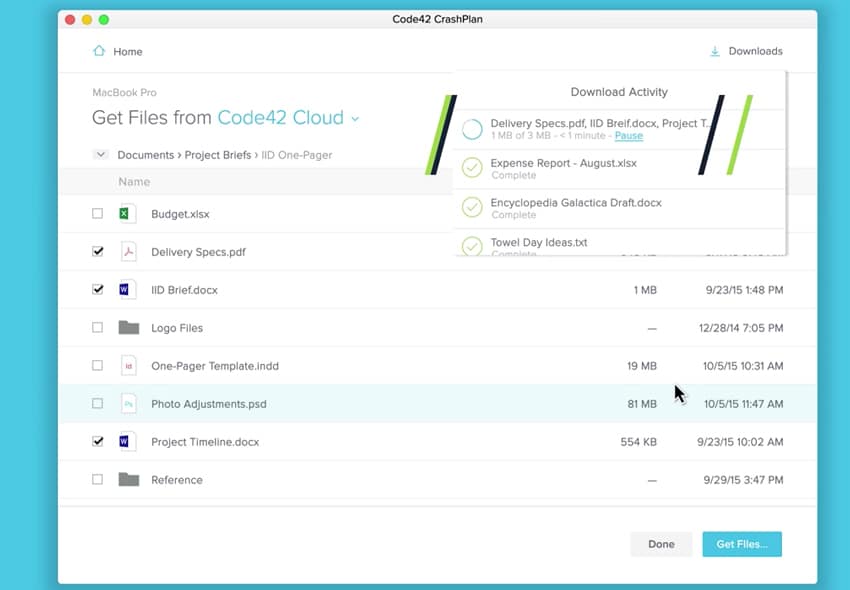Click the complete checkmark for Towel Day Ideas
This screenshot has height=590, width=850.
472,246
